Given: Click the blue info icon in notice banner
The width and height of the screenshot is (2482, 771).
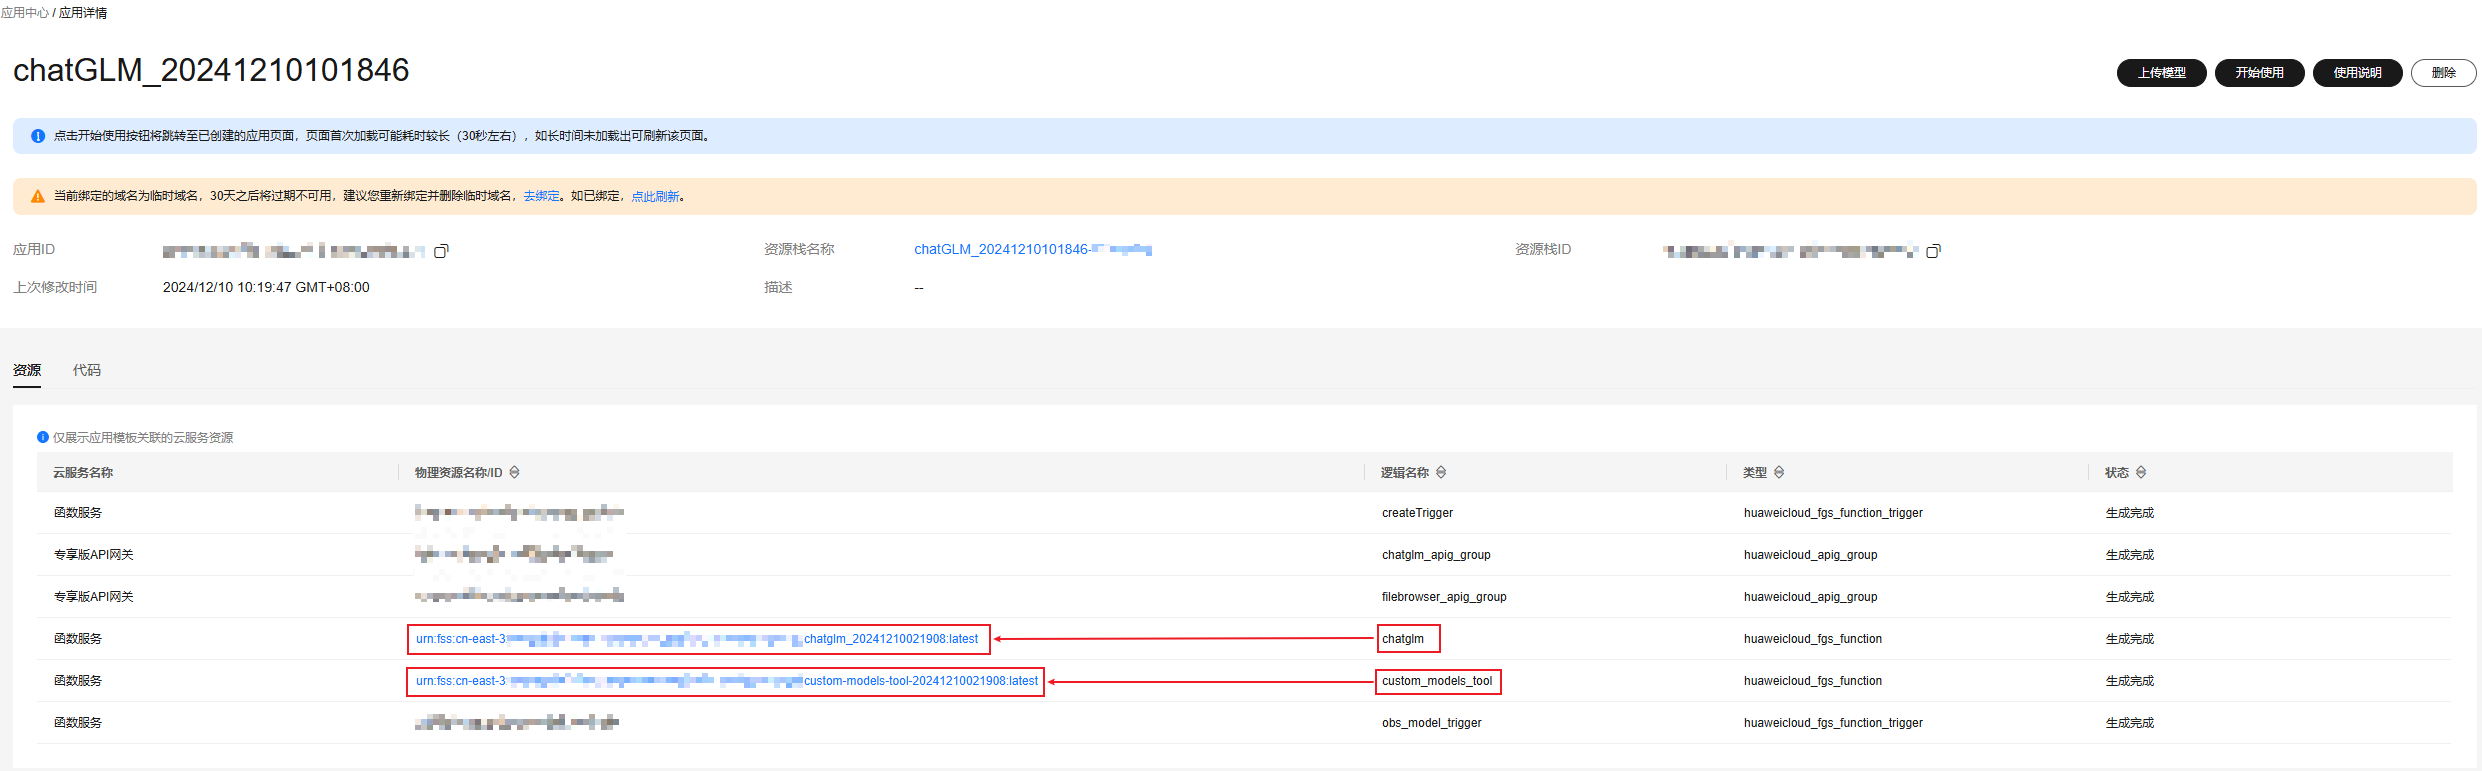Looking at the screenshot, I should (38, 136).
